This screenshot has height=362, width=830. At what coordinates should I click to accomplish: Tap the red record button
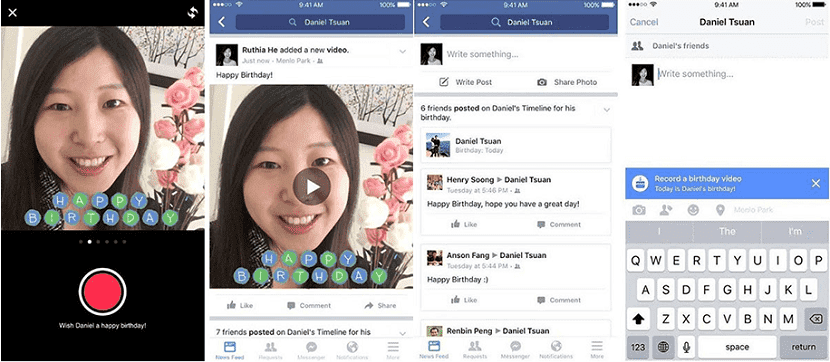click(x=102, y=292)
